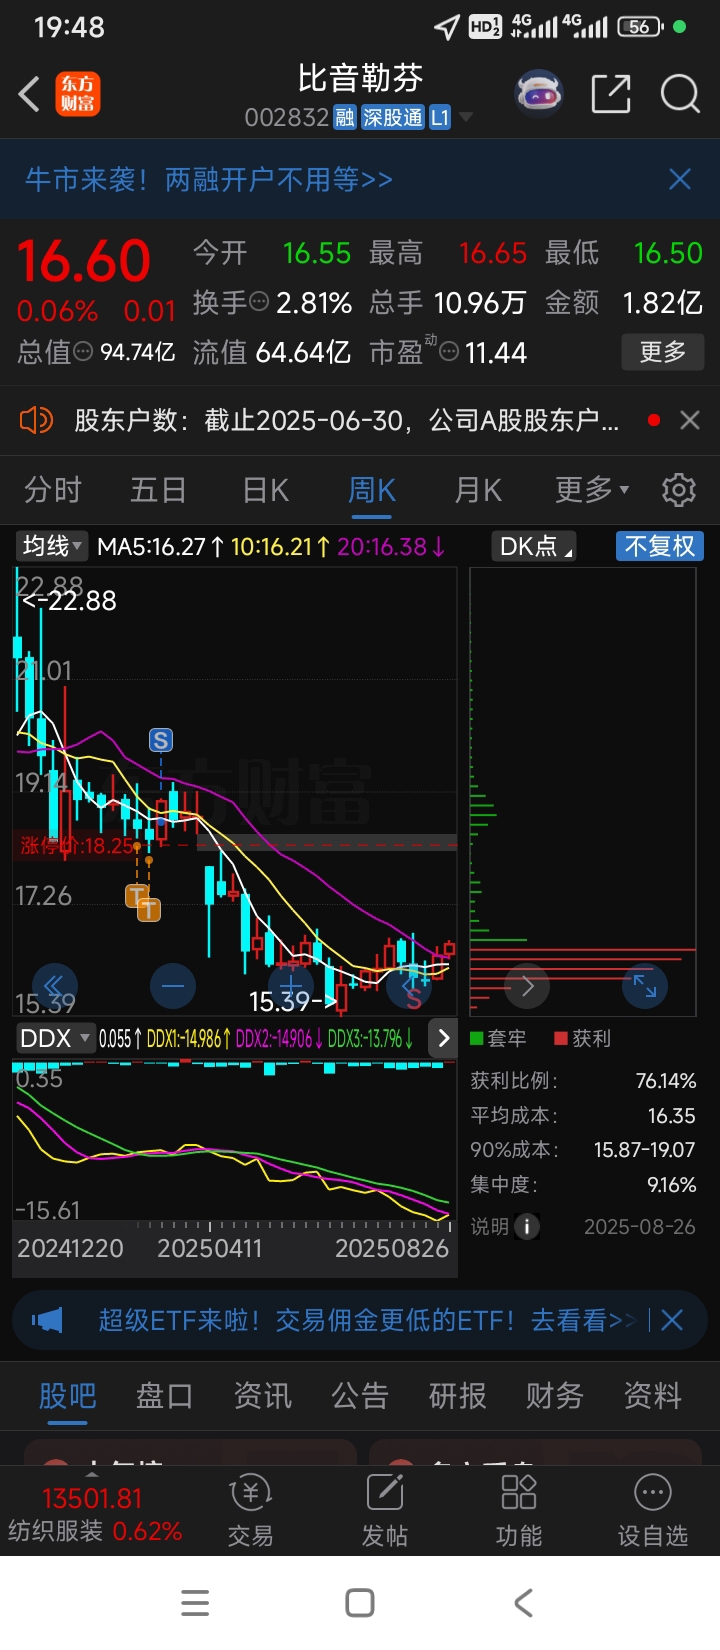Open search with magnifier icon
Screen dimensions: 720x1650
pyautogui.click(x=680, y=95)
